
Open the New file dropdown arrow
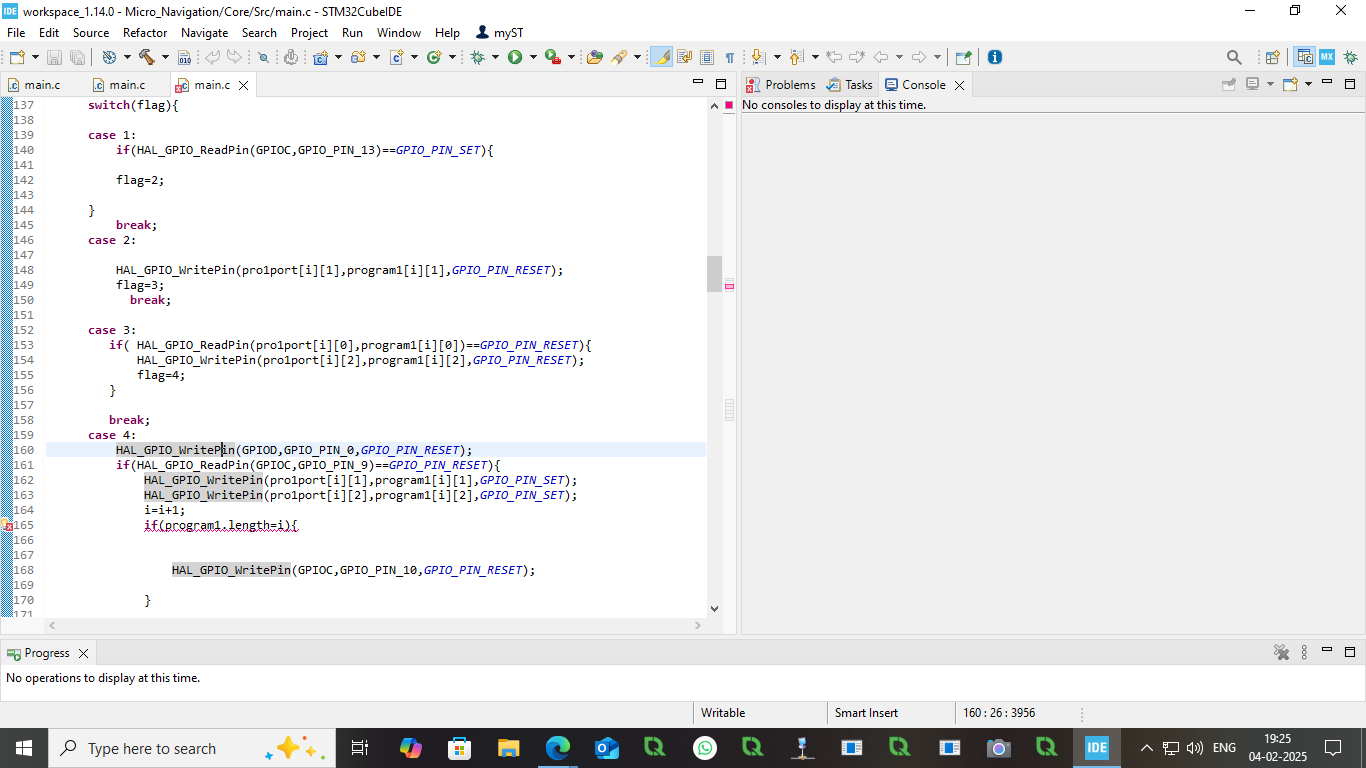(36, 57)
